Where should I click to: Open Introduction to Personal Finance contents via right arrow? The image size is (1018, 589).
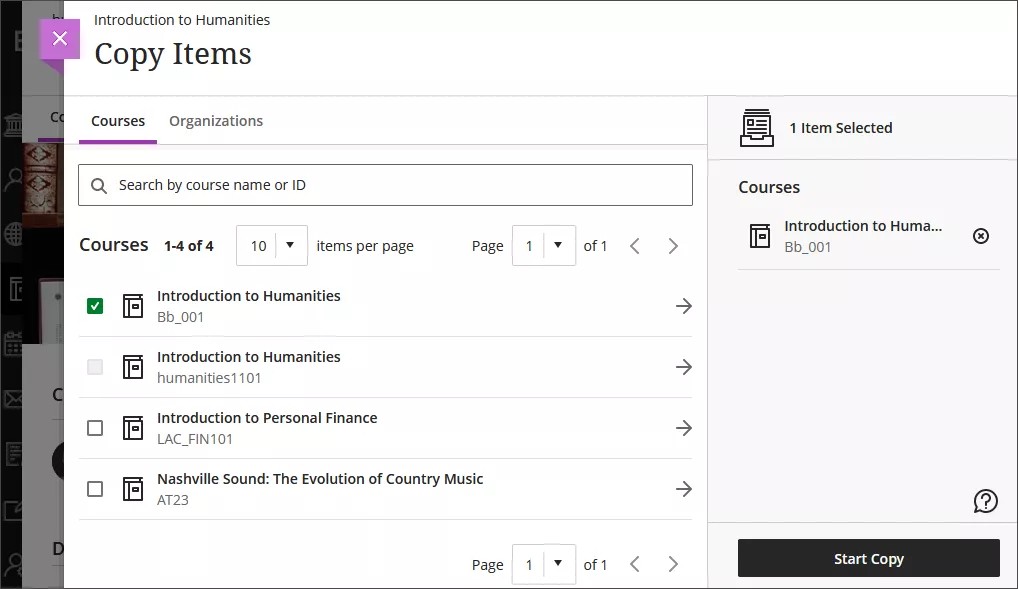click(x=684, y=428)
